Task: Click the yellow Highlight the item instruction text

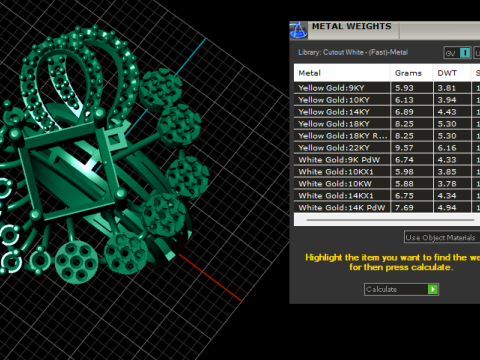Action: (x=393, y=262)
